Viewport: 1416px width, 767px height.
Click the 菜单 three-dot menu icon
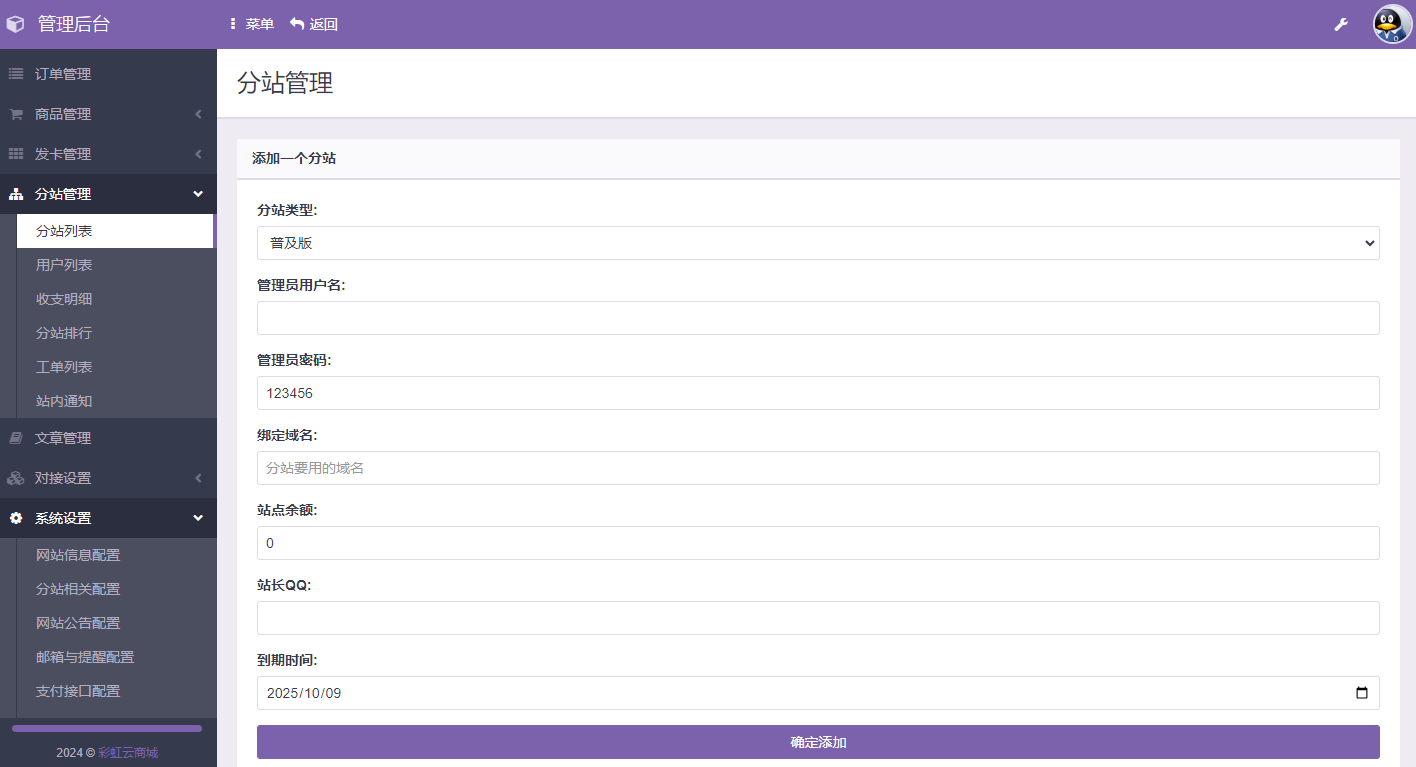233,24
